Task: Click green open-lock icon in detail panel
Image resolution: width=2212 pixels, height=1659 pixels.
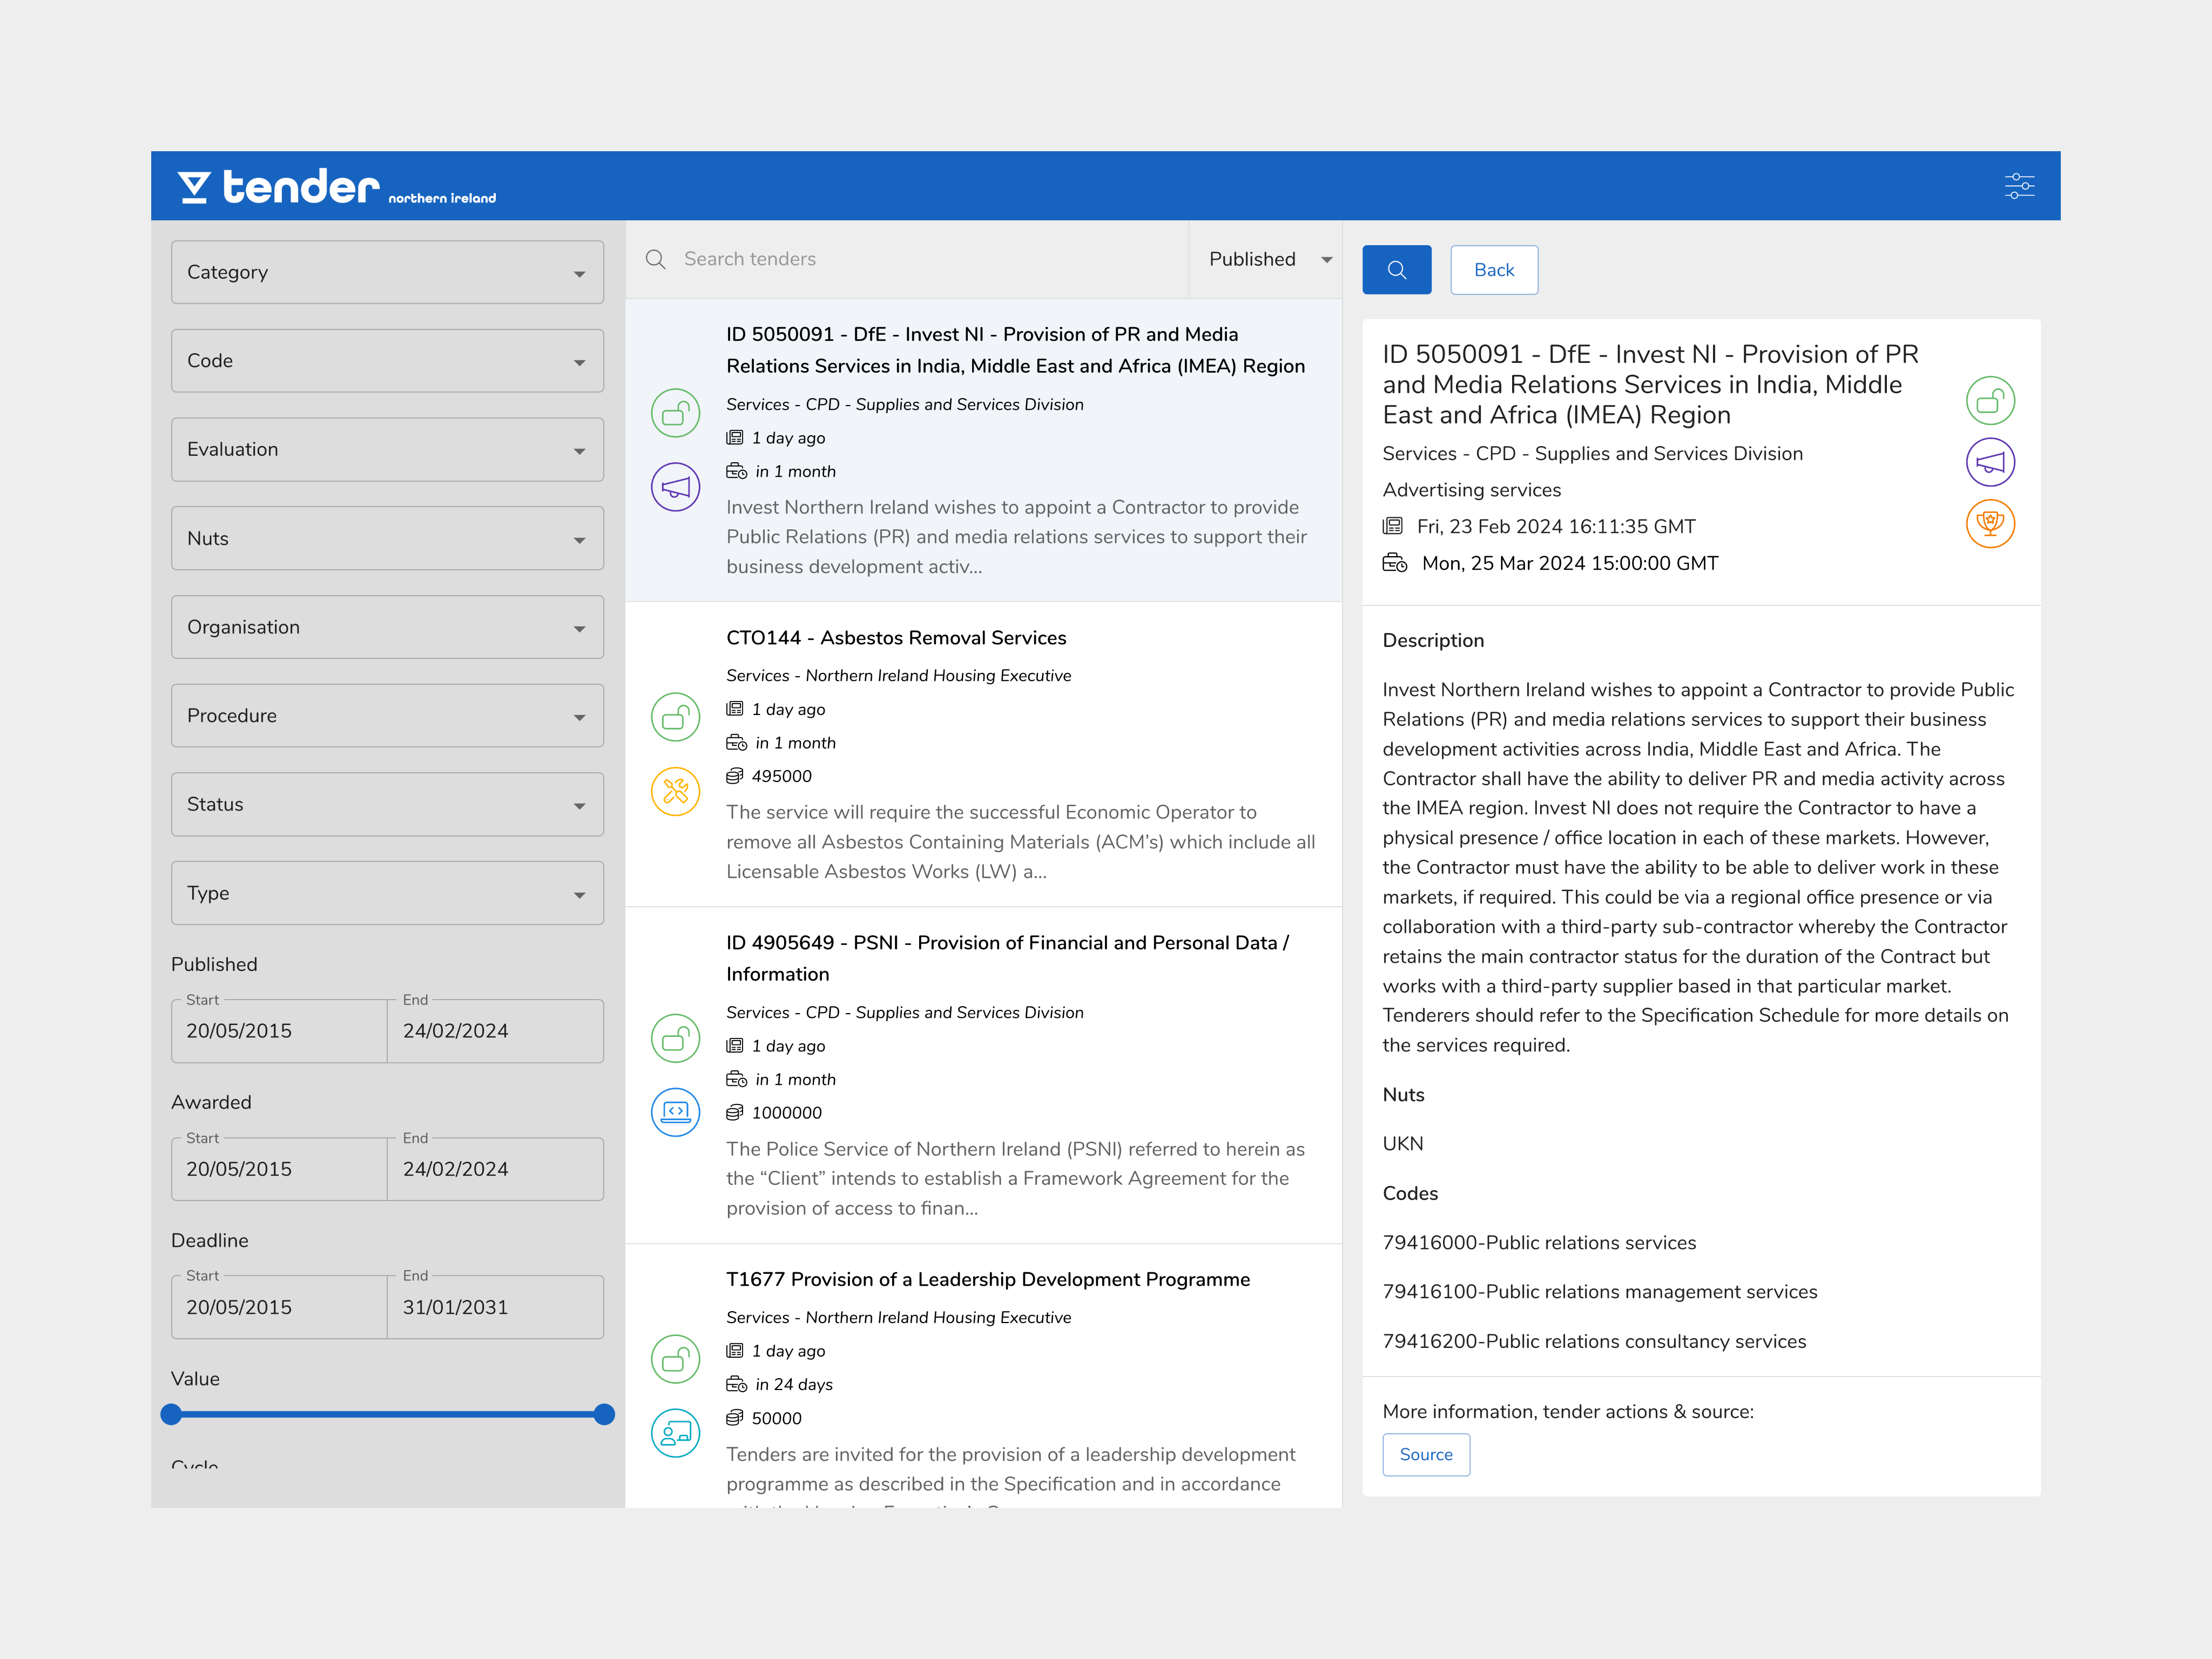Action: pos(1990,401)
